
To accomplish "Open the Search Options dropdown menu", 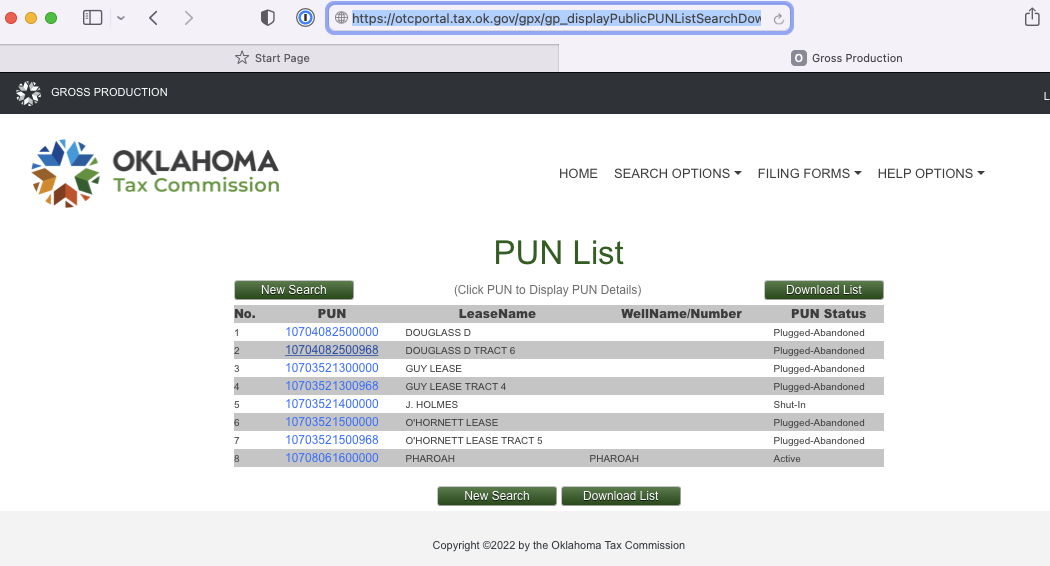I will (677, 173).
